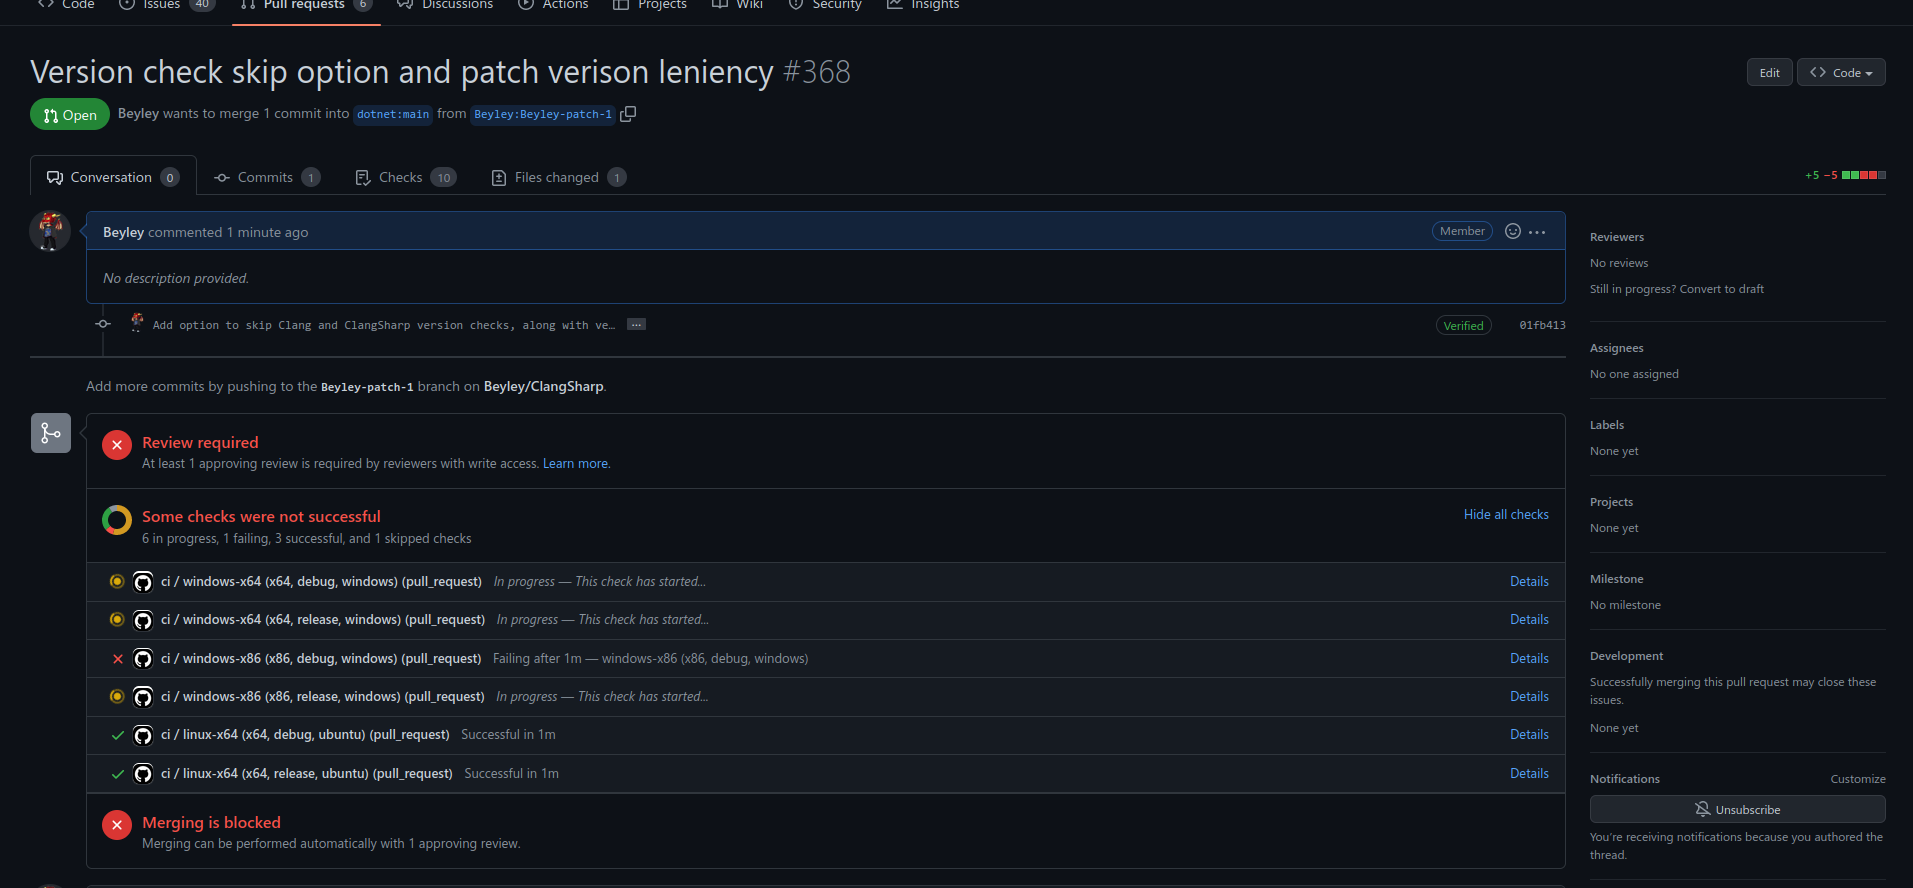Screen dimensions: 1913x888
Task: Open Details for linux-x64 debug check
Action: click(x=1529, y=734)
